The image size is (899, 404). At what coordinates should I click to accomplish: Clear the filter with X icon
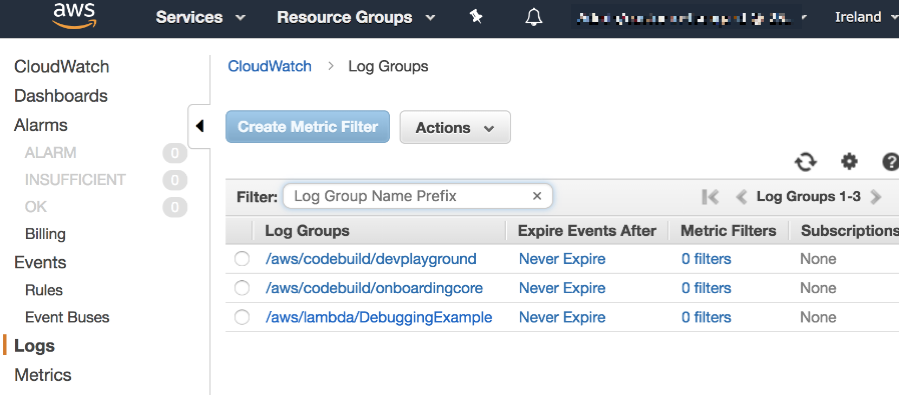pyautogui.click(x=537, y=196)
